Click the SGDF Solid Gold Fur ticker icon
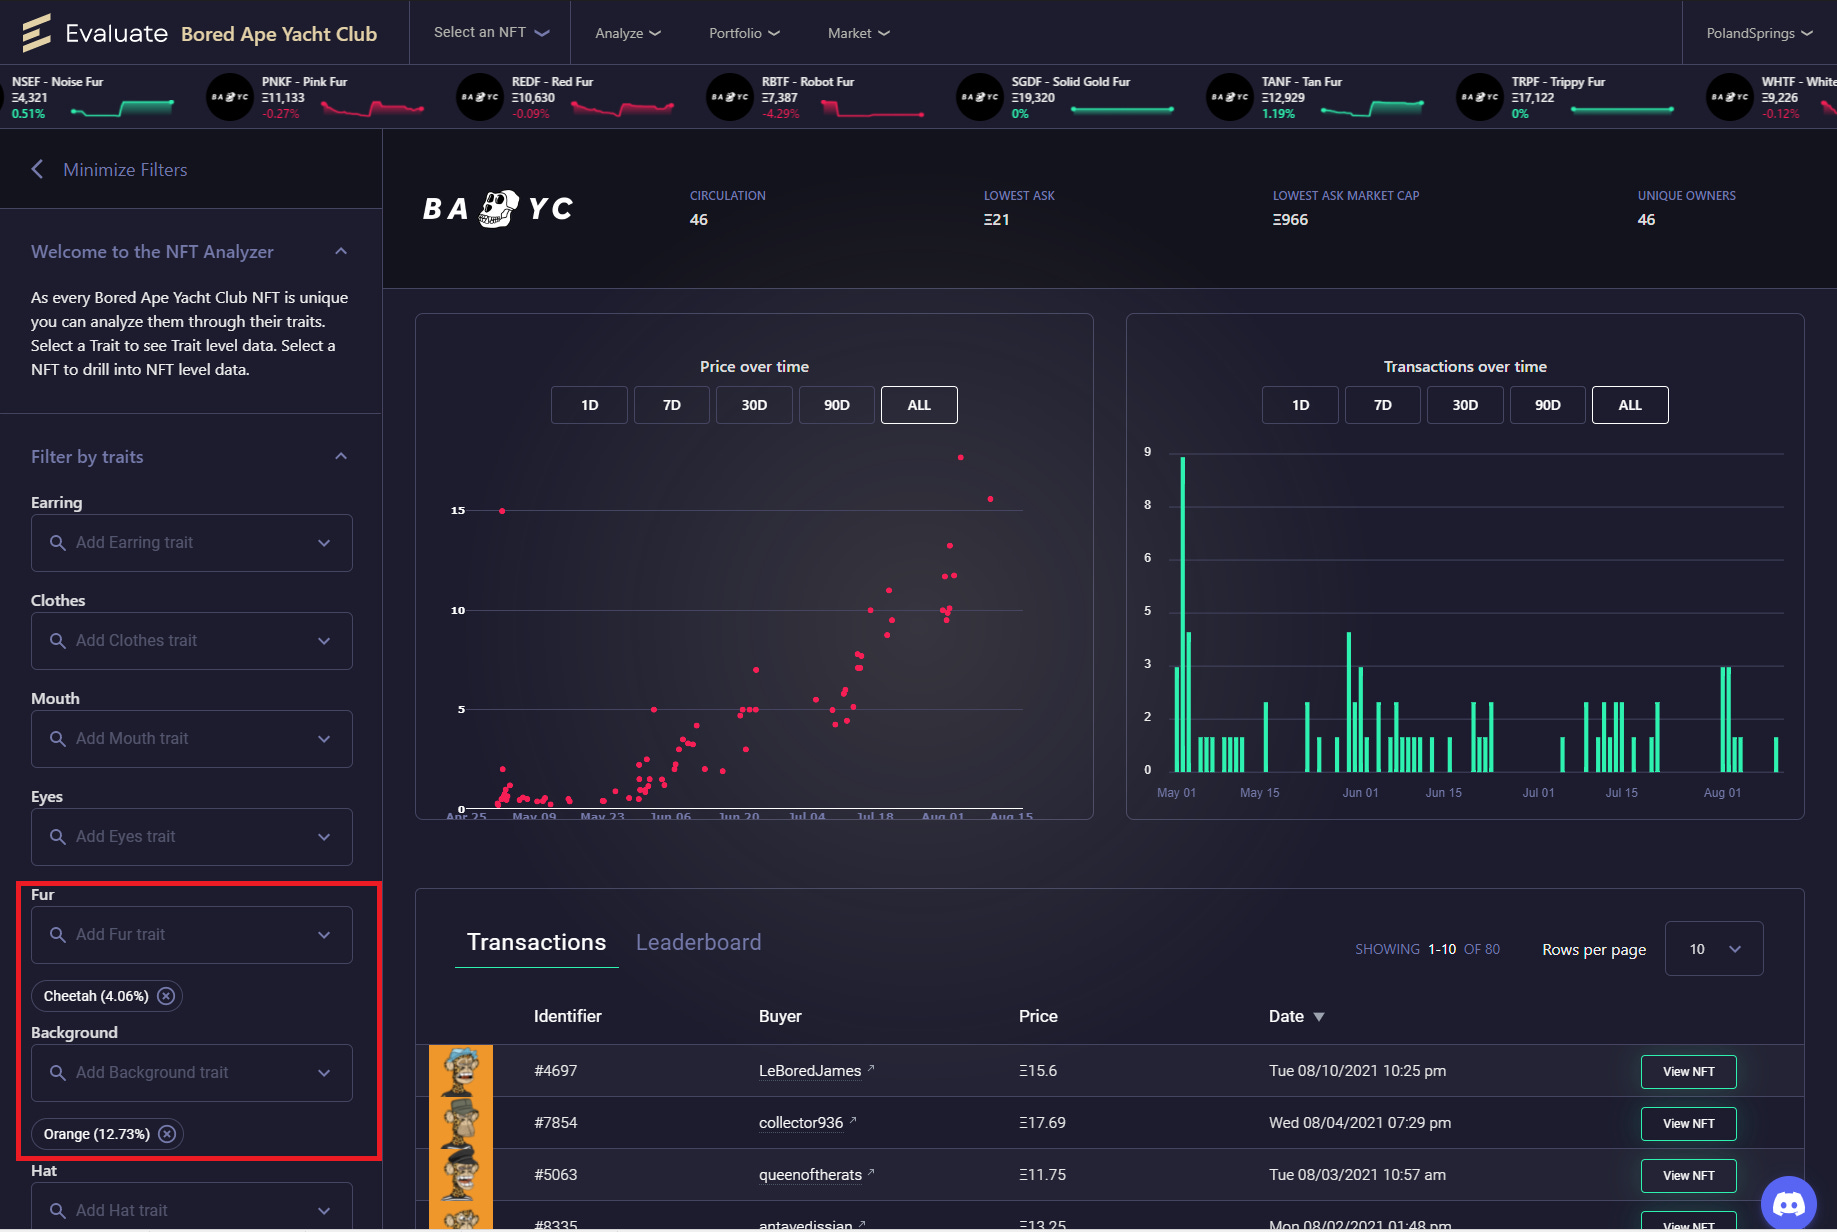The width and height of the screenshot is (1837, 1232). [x=980, y=97]
